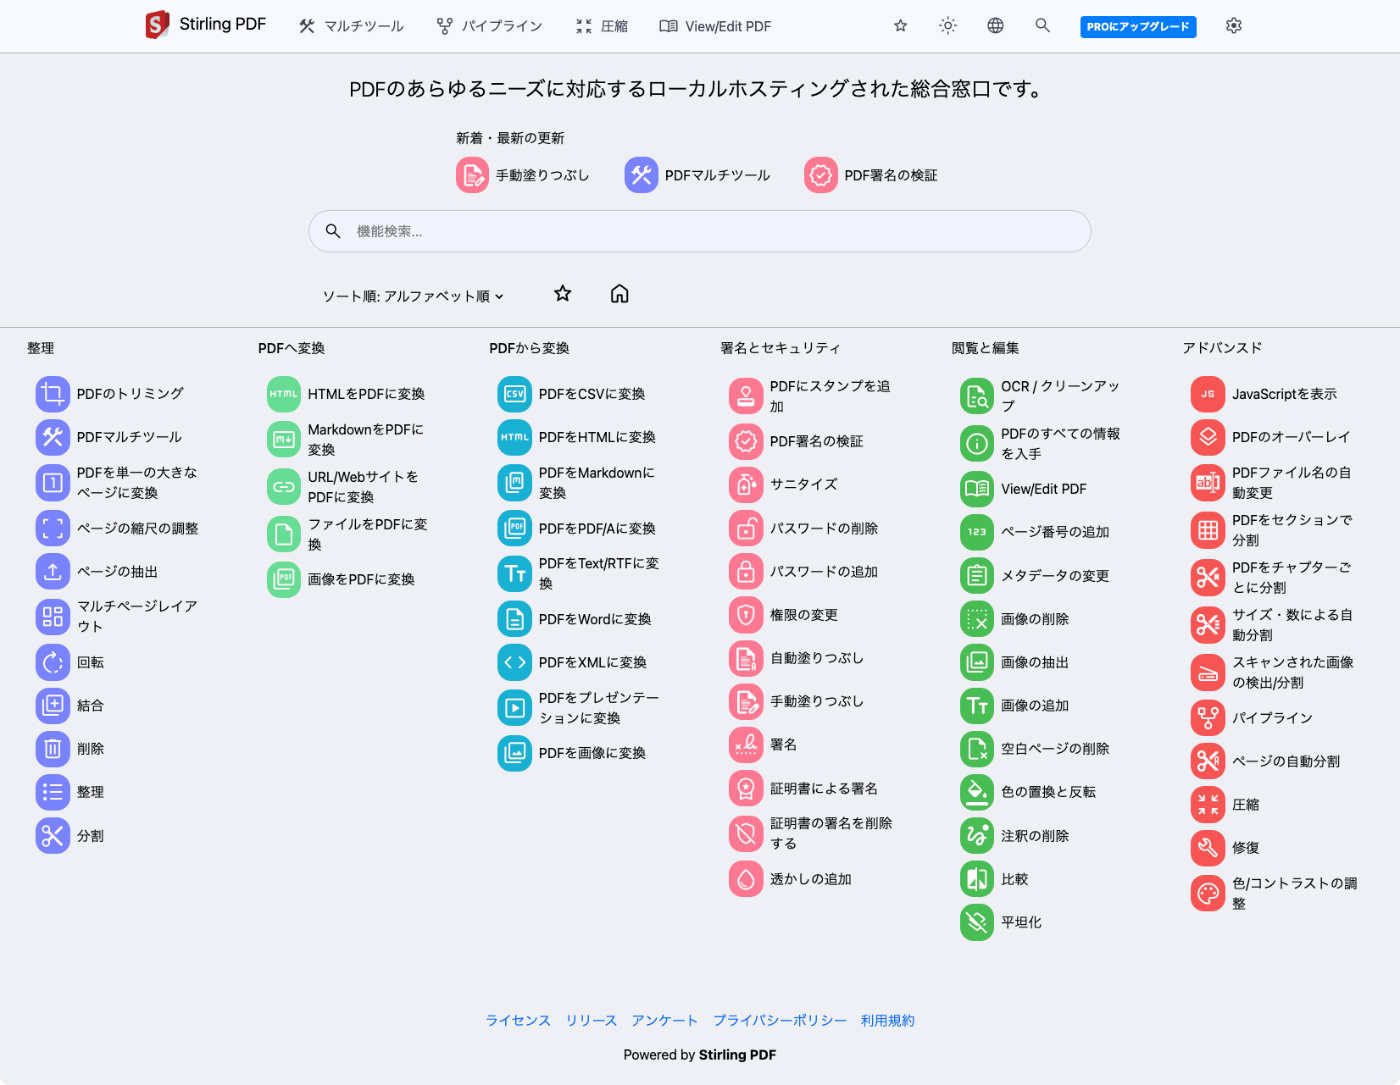Viewport: 1400px width, 1085px height.
Task: Open the PDFのトリミング crop tool icon
Action: 53,394
